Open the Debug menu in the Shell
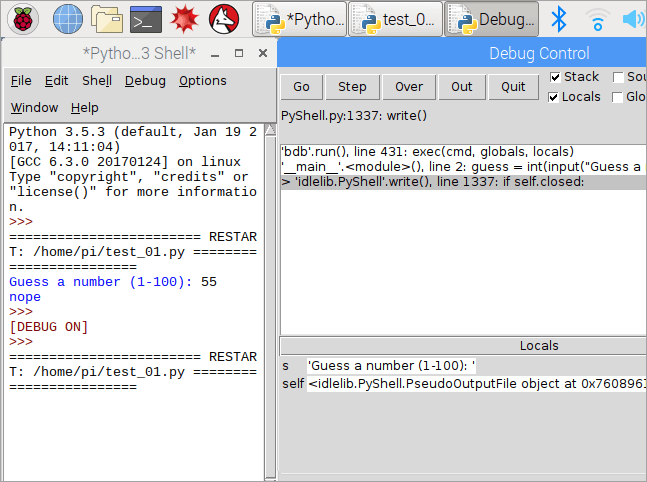The height and width of the screenshot is (482, 647). click(145, 81)
